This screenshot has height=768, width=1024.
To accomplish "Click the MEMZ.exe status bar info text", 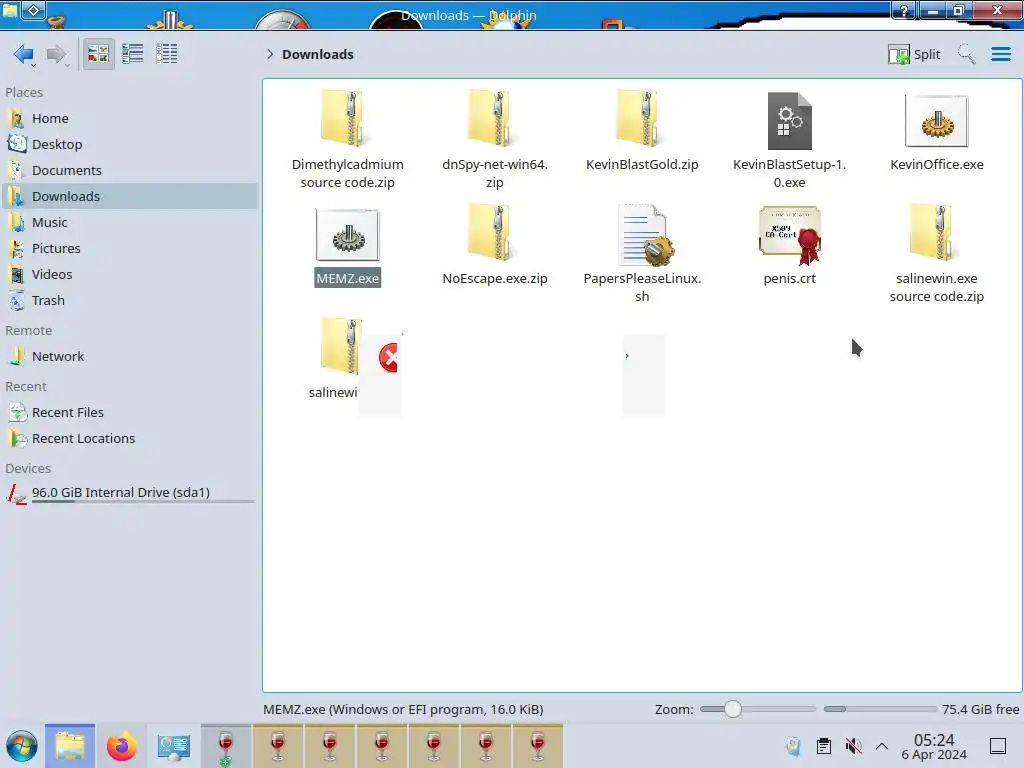I will coord(403,709).
